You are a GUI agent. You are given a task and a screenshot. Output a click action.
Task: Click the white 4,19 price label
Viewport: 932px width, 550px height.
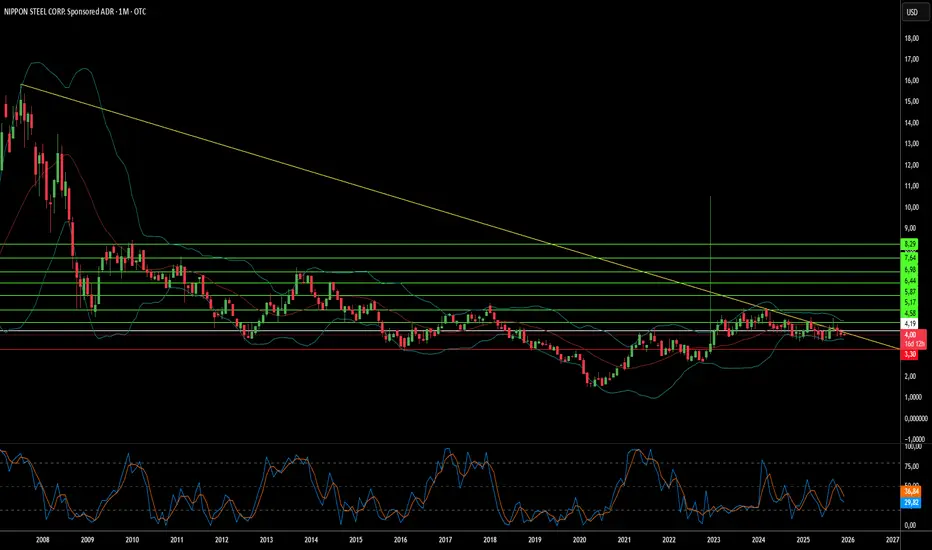909,323
